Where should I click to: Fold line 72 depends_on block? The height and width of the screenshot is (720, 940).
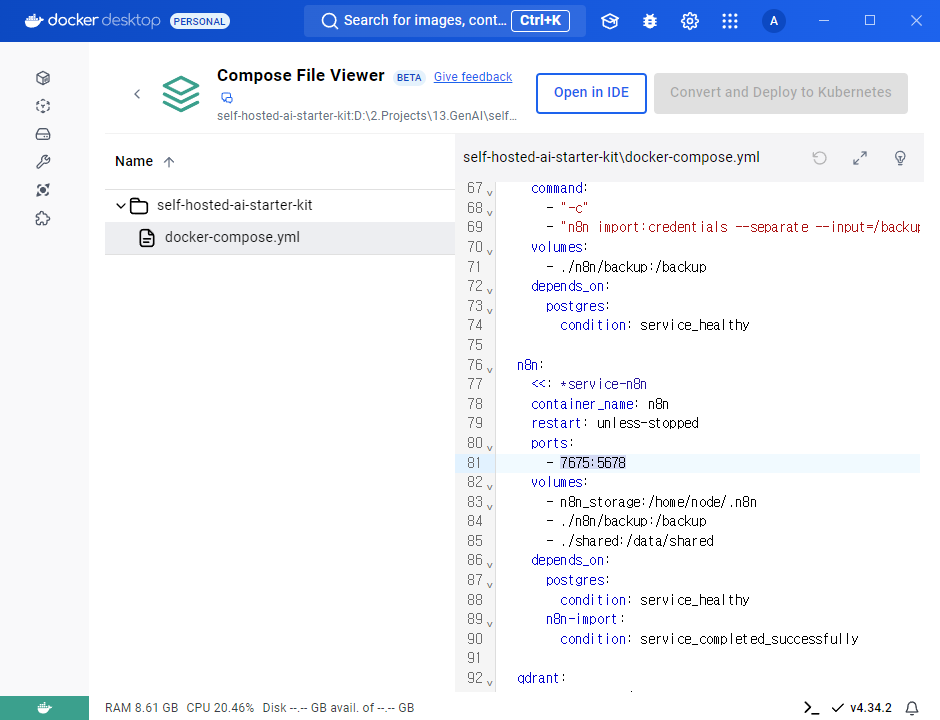pos(490,290)
